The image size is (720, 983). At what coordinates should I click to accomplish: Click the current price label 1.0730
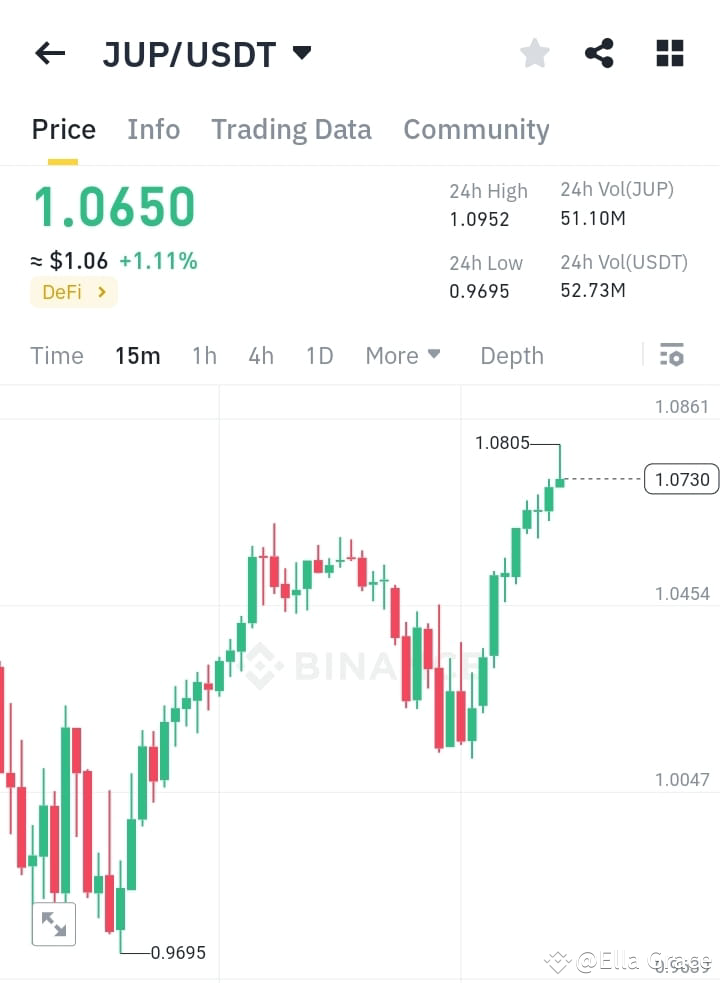tap(680, 479)
